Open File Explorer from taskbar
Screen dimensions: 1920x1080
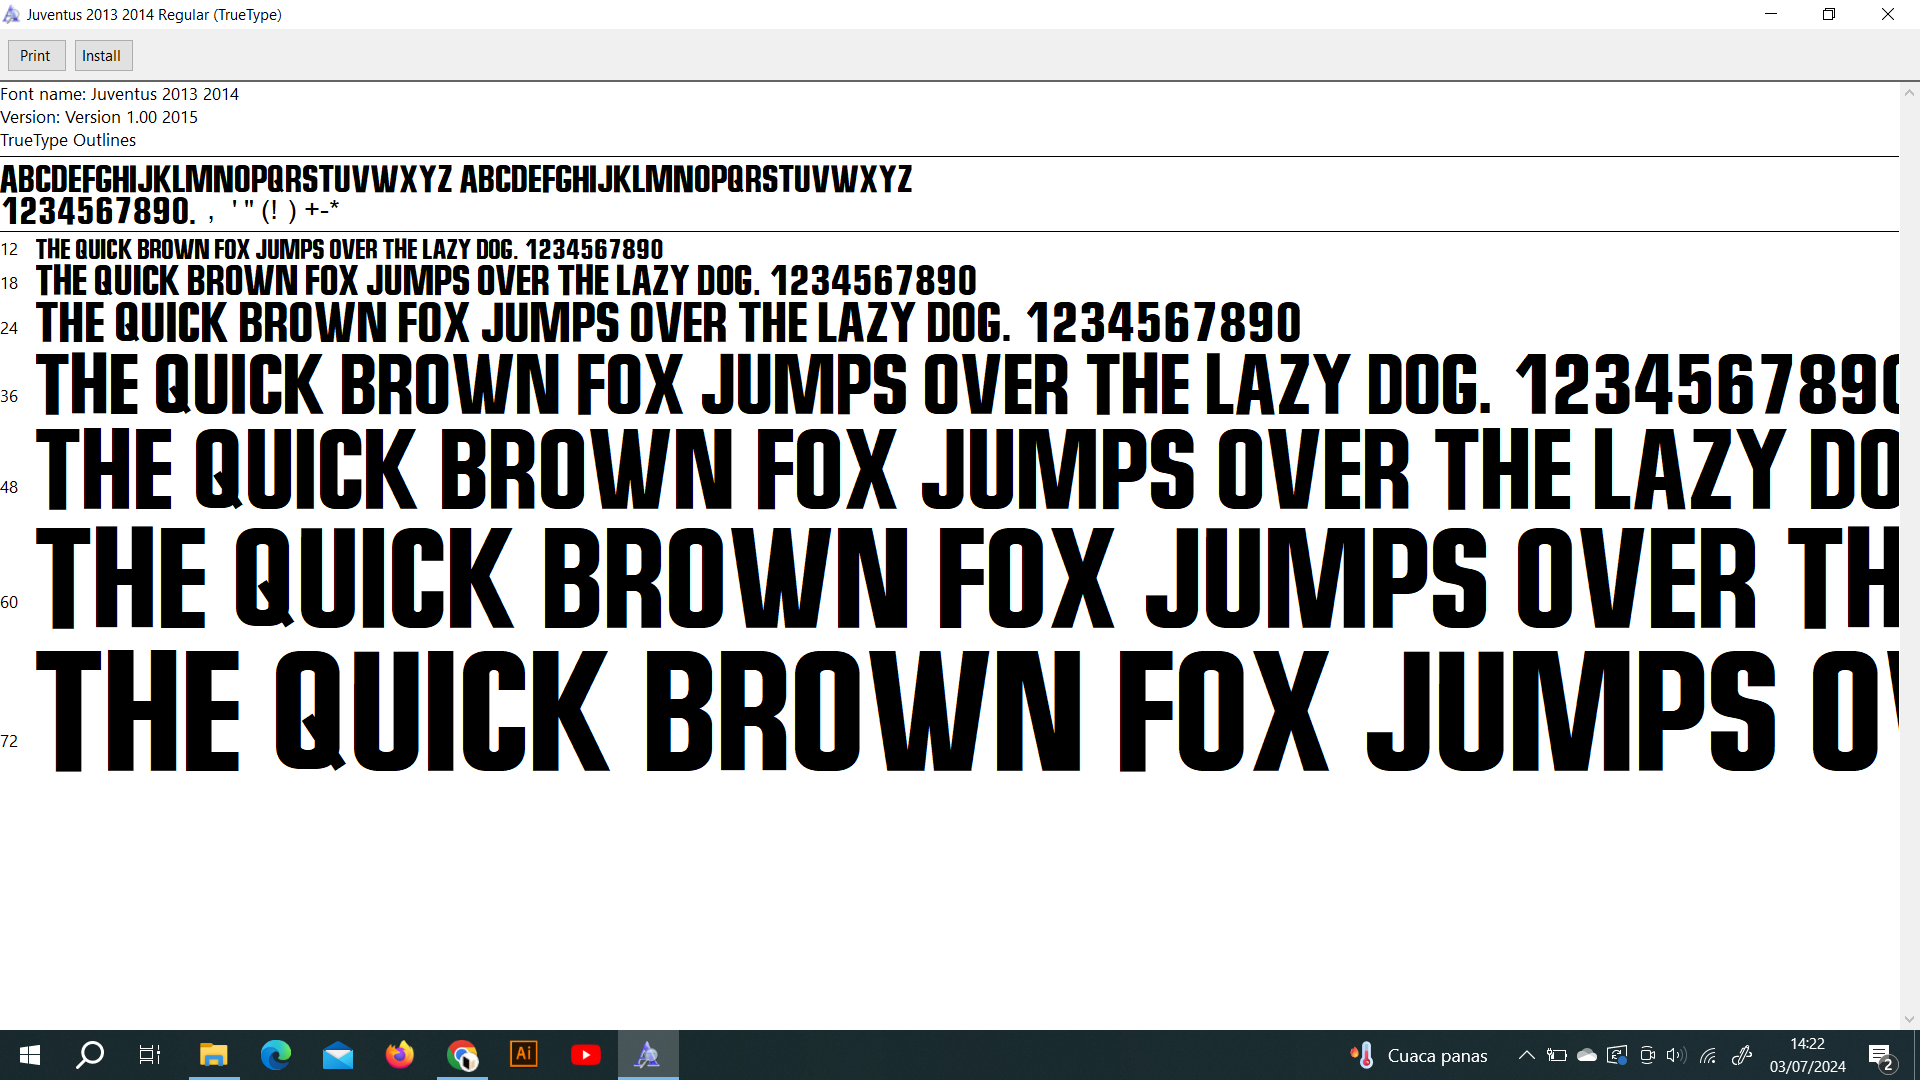[x=213, y=1055]
